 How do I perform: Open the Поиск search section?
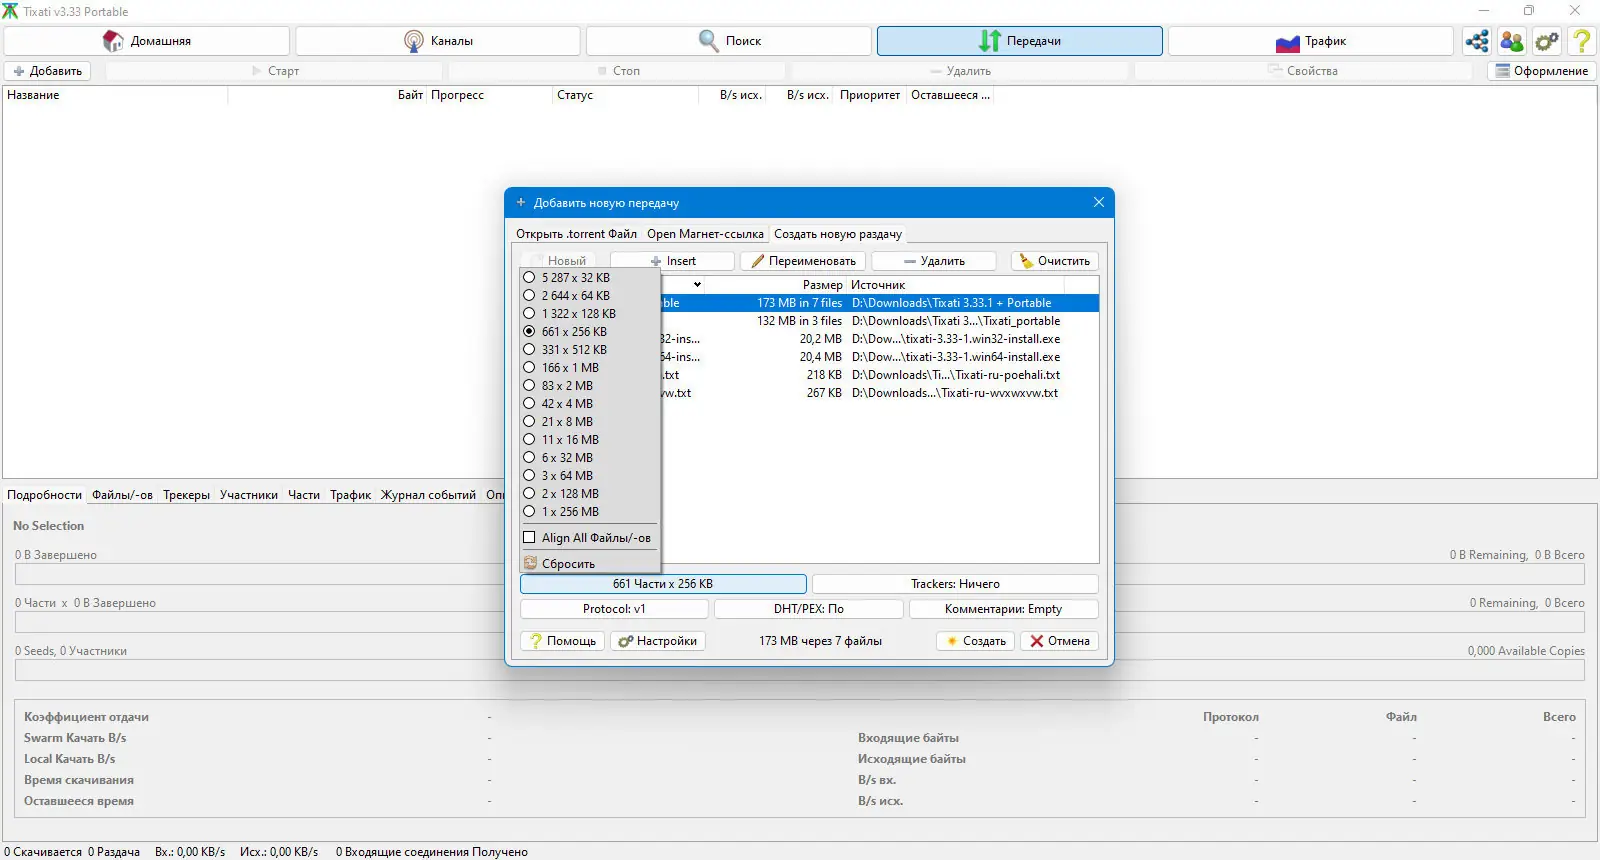click(729, 41)
